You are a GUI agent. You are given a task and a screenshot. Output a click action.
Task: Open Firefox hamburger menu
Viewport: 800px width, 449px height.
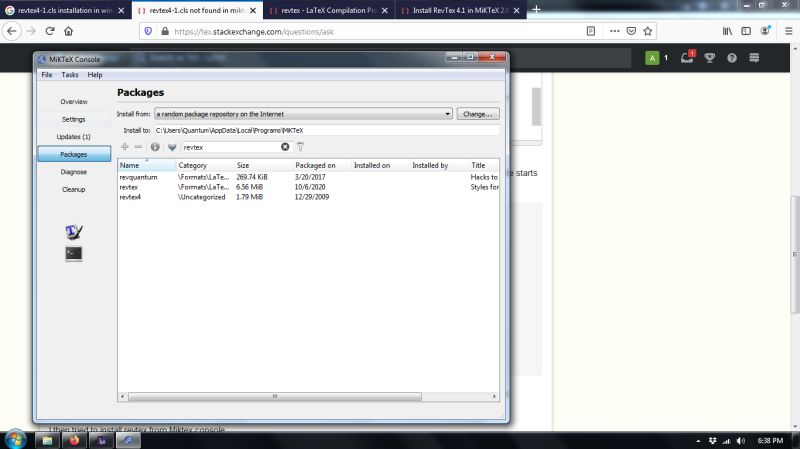788,31
